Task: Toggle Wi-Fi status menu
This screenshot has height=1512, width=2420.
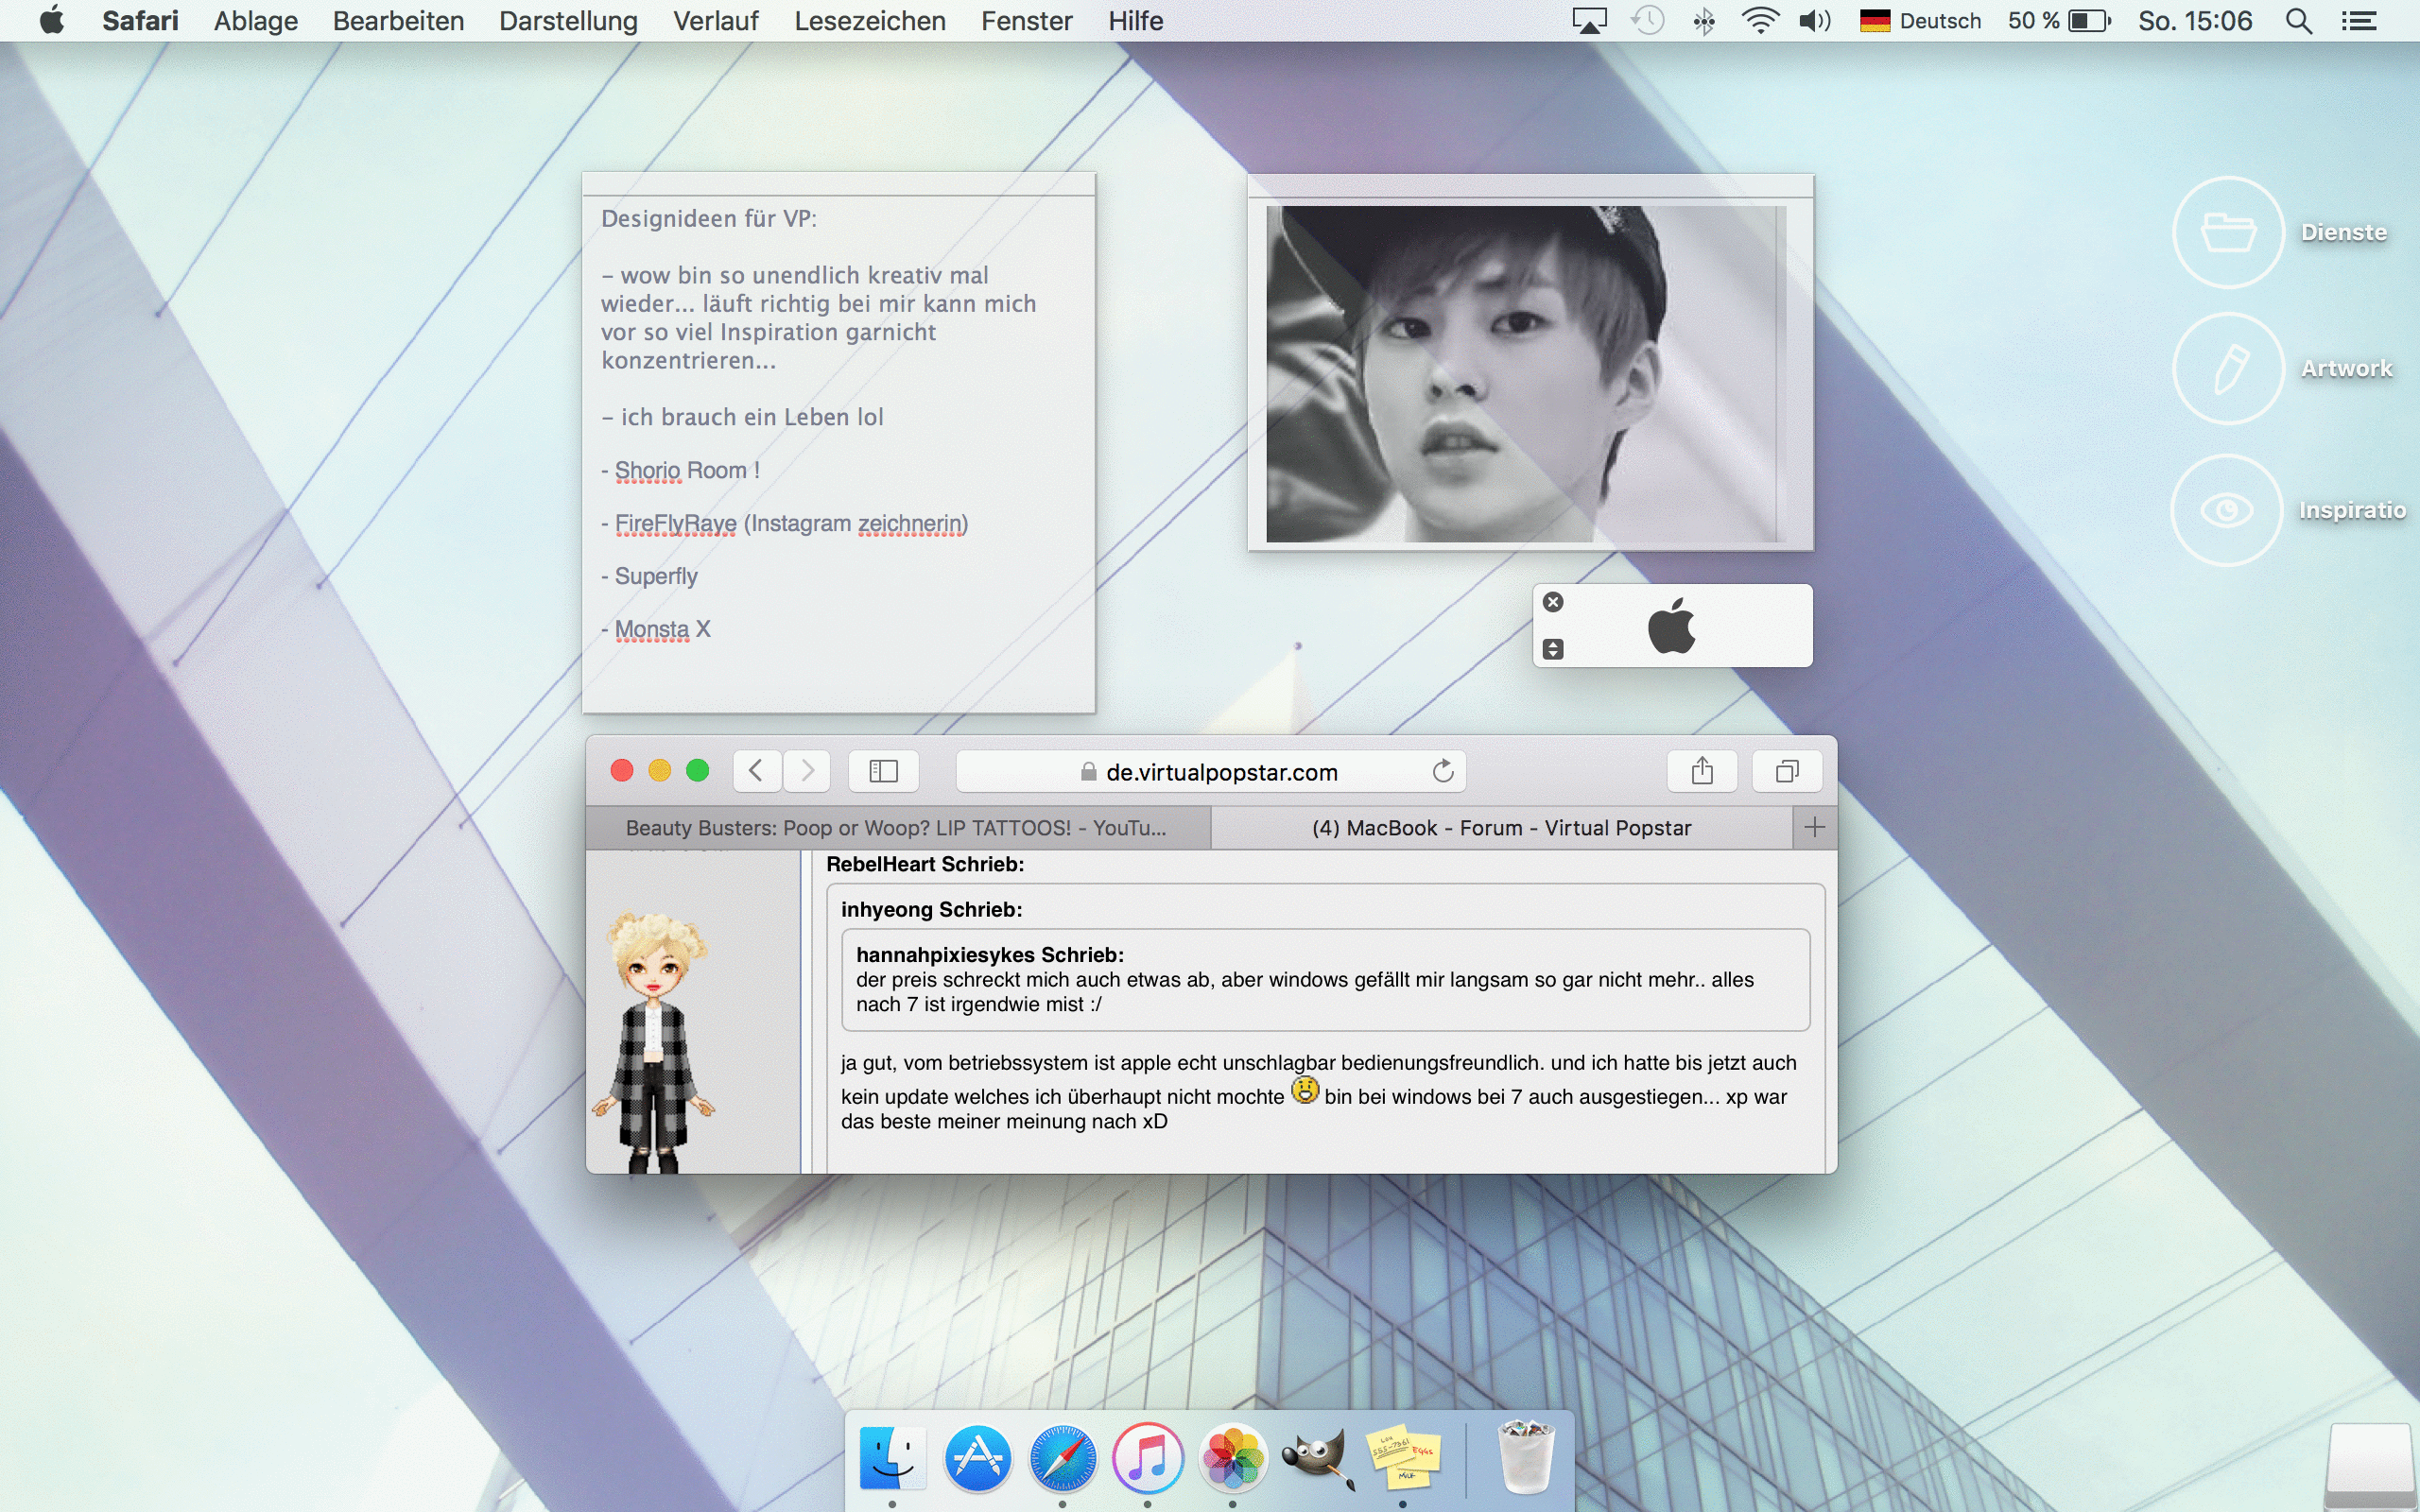Action: [x=1759, y=21]
